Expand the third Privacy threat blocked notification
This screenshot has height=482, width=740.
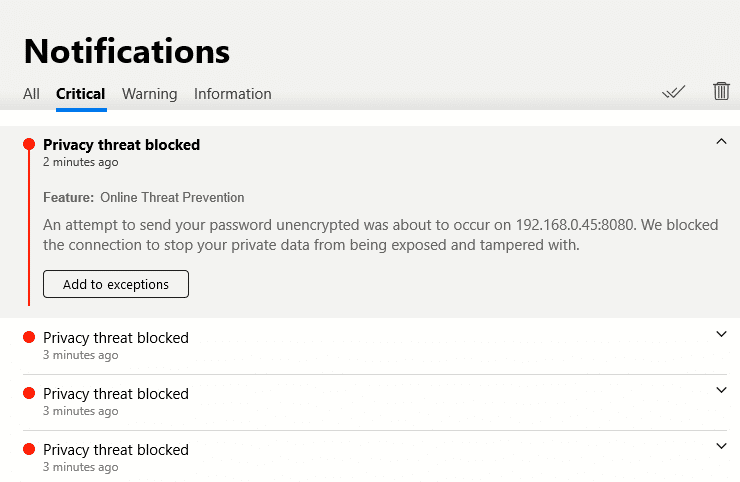pyautogui.click(x=721, y=390)
